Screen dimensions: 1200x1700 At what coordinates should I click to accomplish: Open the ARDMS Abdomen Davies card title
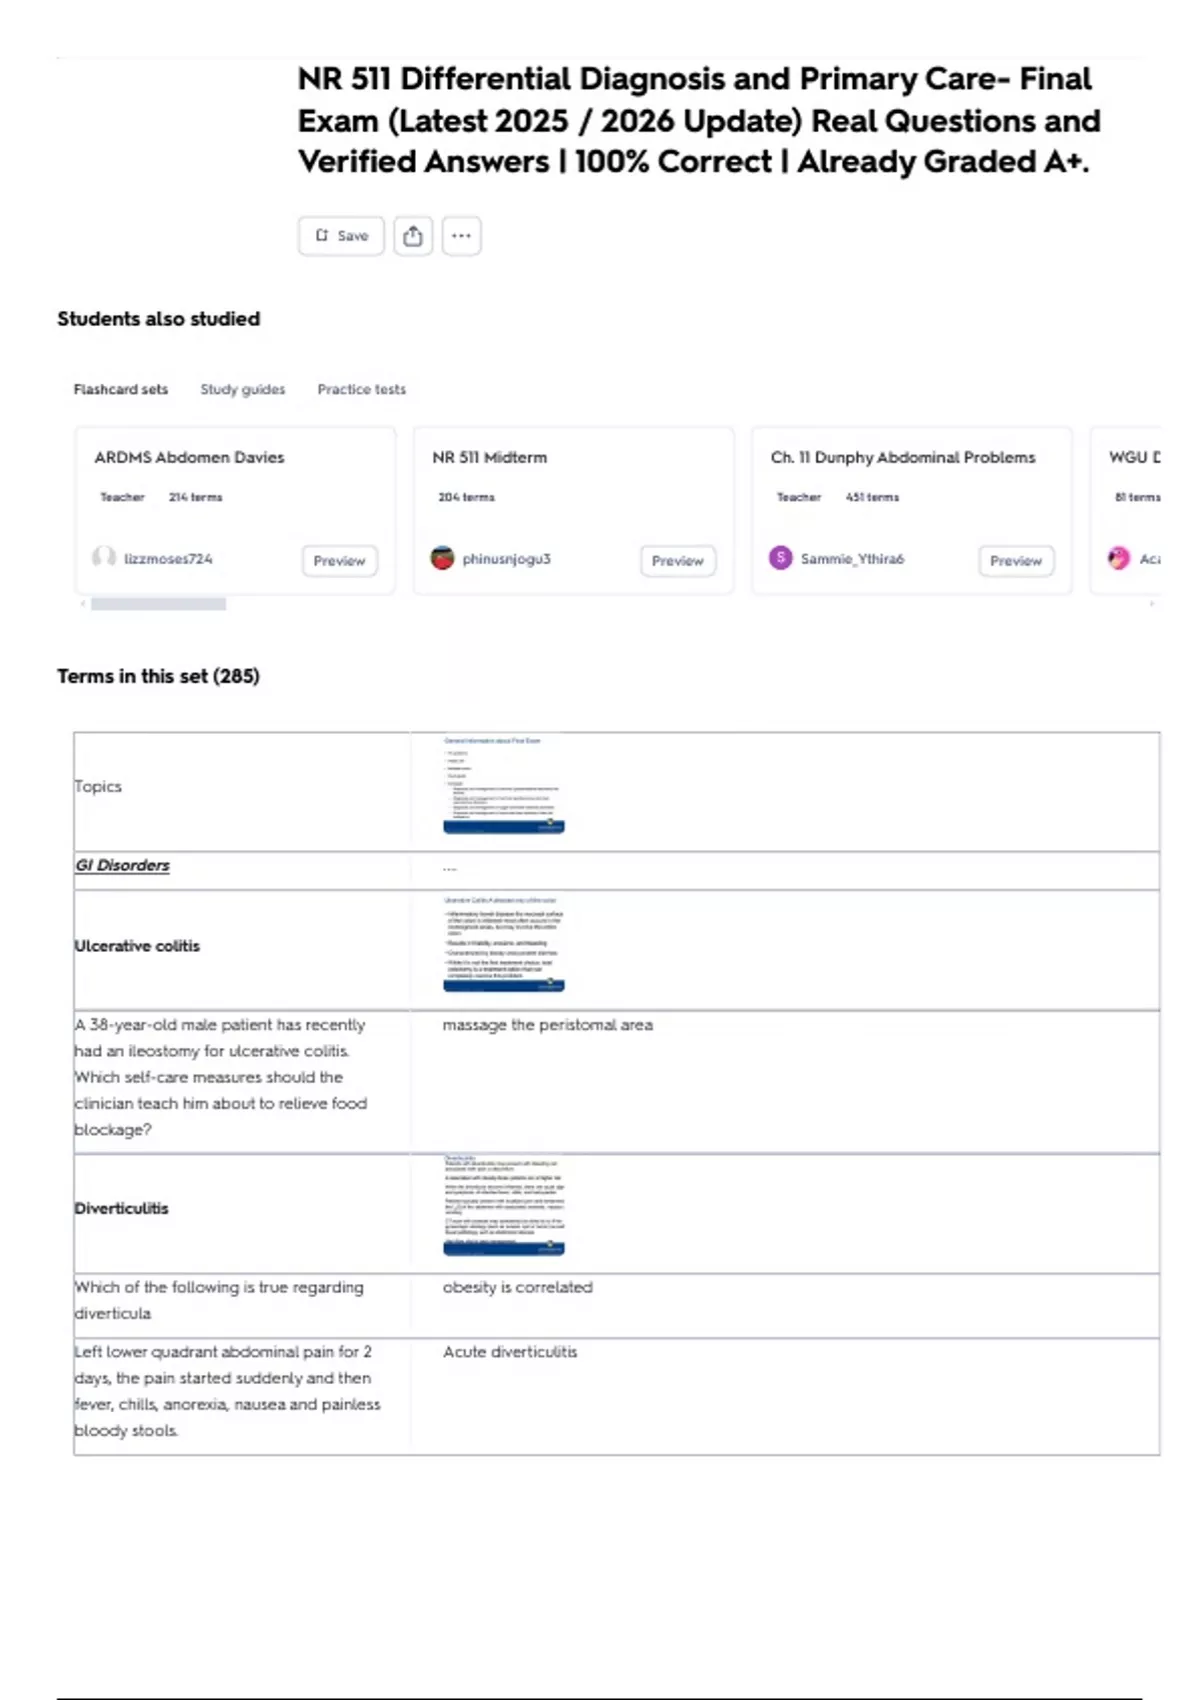189,457
